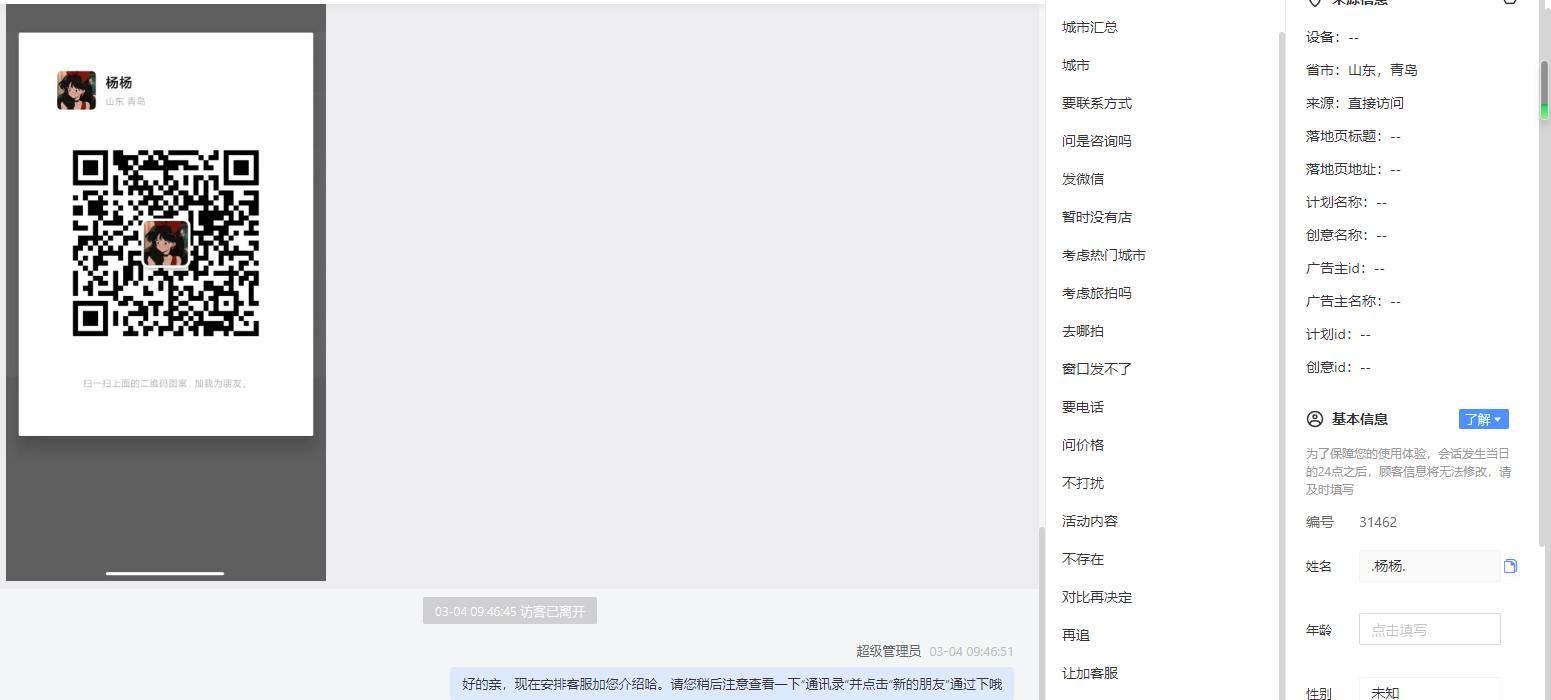Click the 省市 山东，青岛 entry

[x=1362, y=70]
